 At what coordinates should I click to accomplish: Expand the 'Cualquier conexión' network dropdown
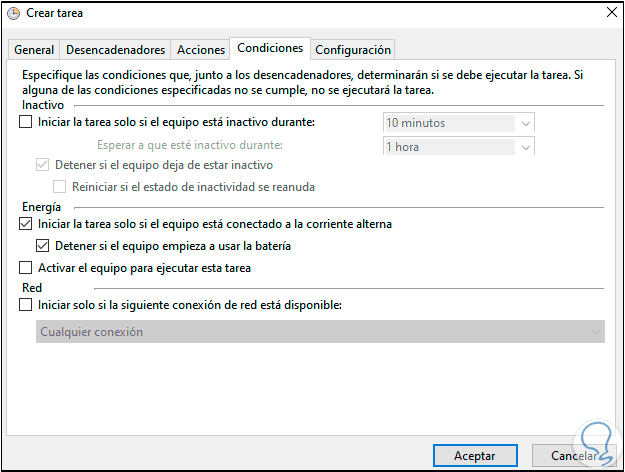(596, 332)
